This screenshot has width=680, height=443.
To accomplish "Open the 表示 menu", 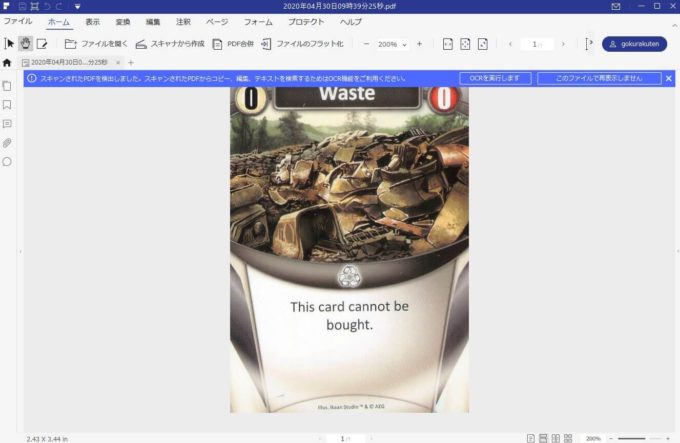I will point(92,22).
